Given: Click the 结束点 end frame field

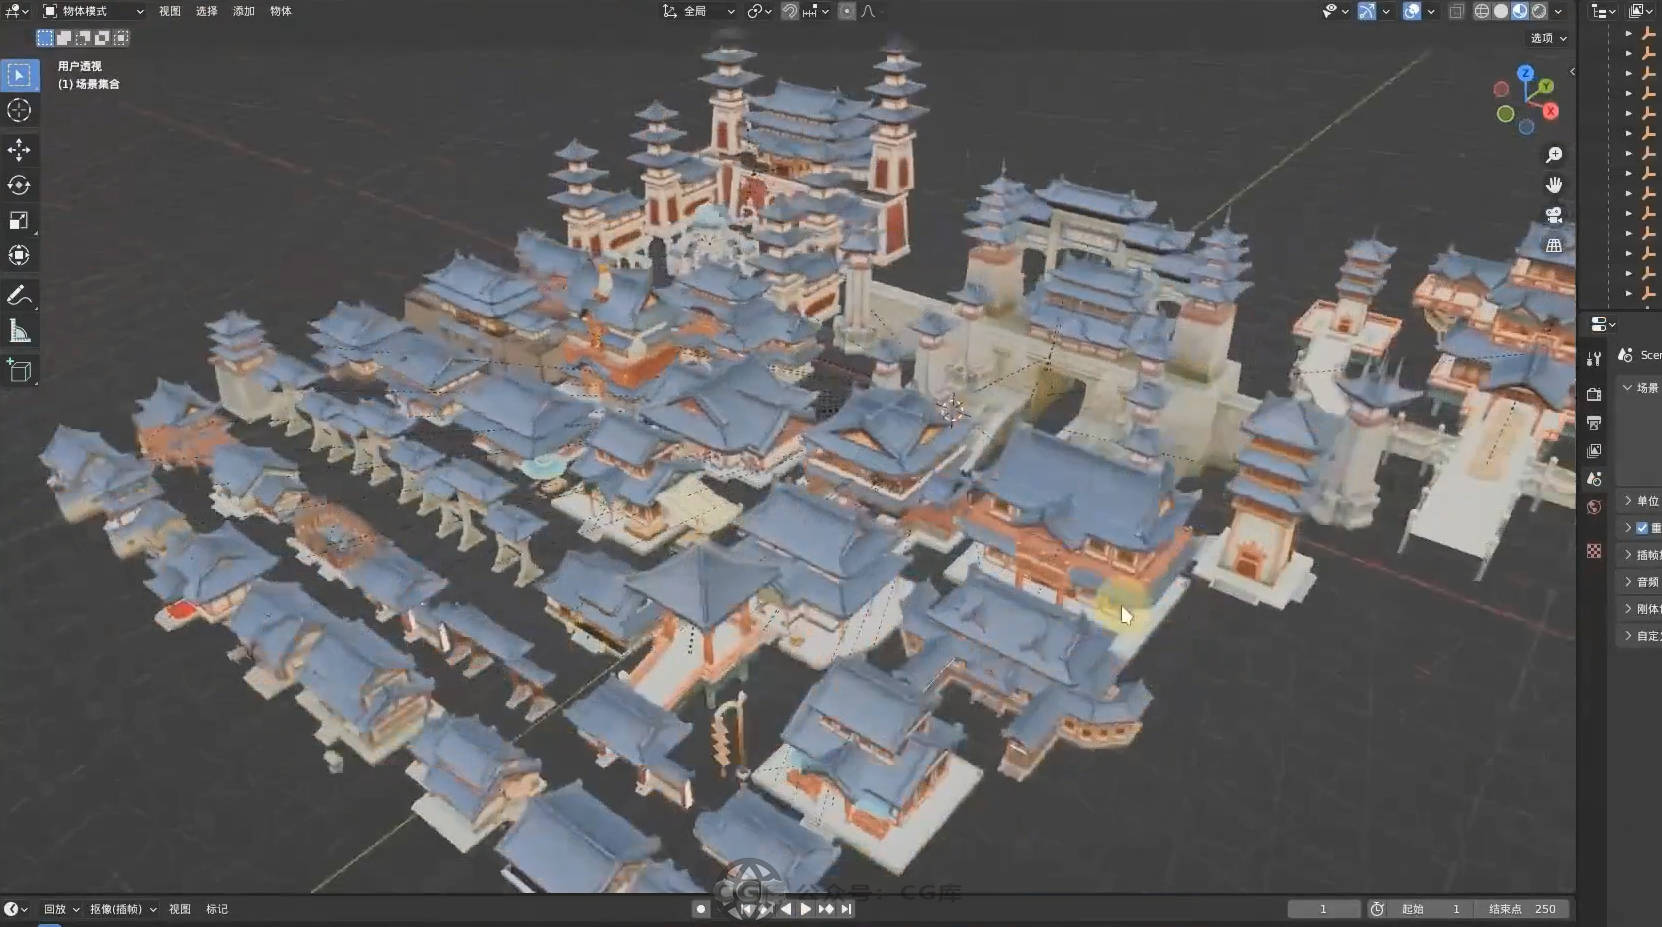Looking at the screenshot, I should point(1522,909).
